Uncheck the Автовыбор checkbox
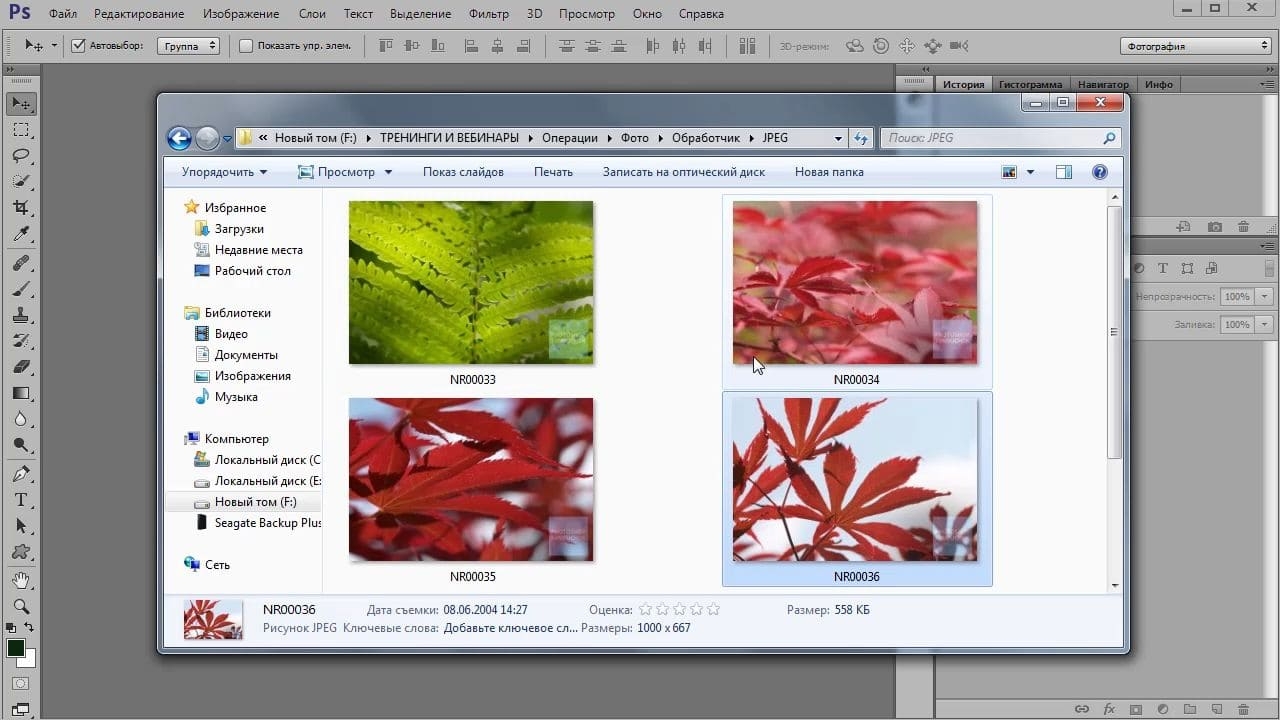Viewport: 1280px width, 720px height. click(x=79, y=46)
